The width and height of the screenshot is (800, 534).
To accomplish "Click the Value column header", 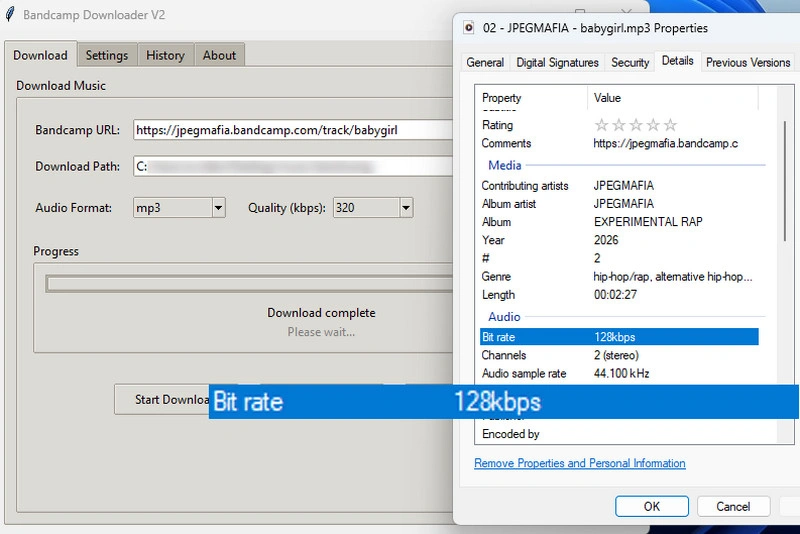I will (x=672, y=97).
